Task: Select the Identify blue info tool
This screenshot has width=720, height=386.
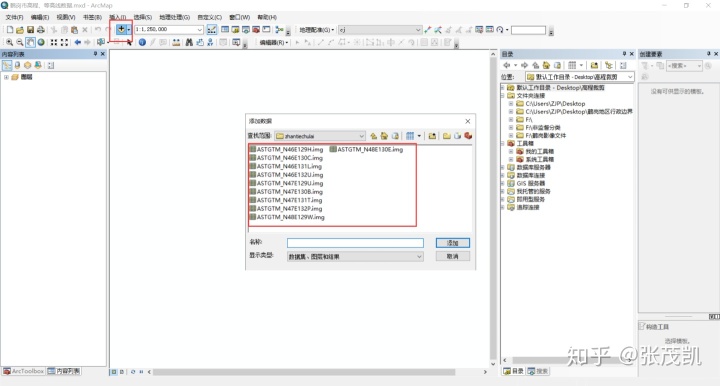Action: 142,42
